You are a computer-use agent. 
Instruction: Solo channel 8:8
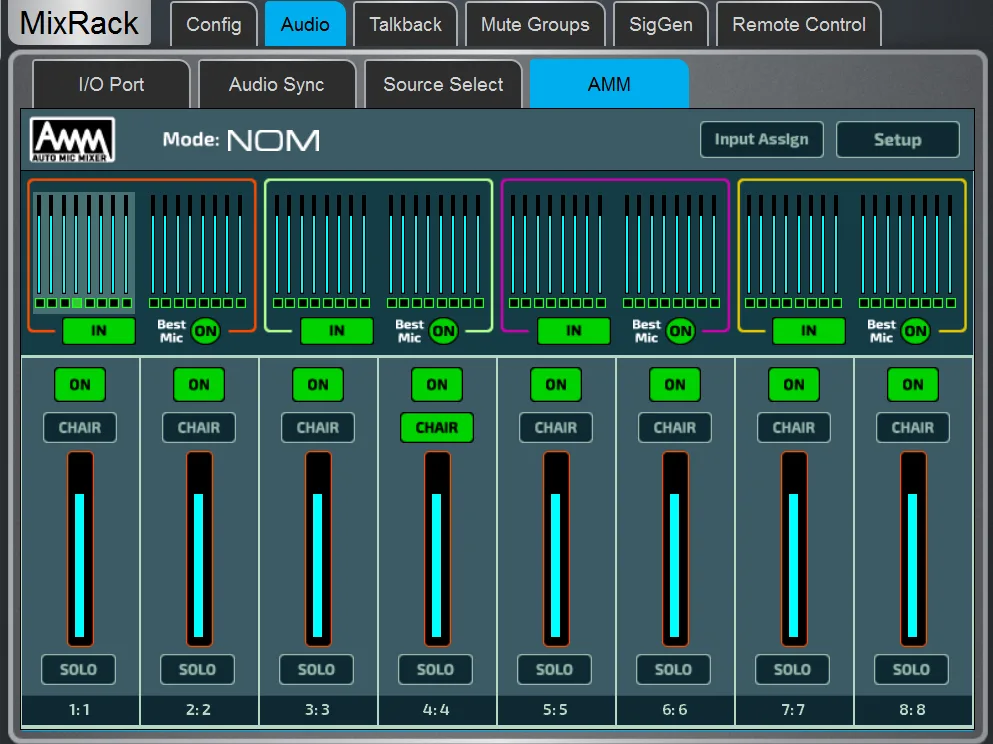click(x=912, y=669)
